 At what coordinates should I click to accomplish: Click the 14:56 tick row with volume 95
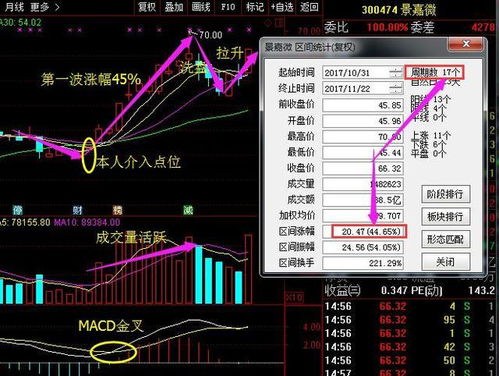[410, 320]
